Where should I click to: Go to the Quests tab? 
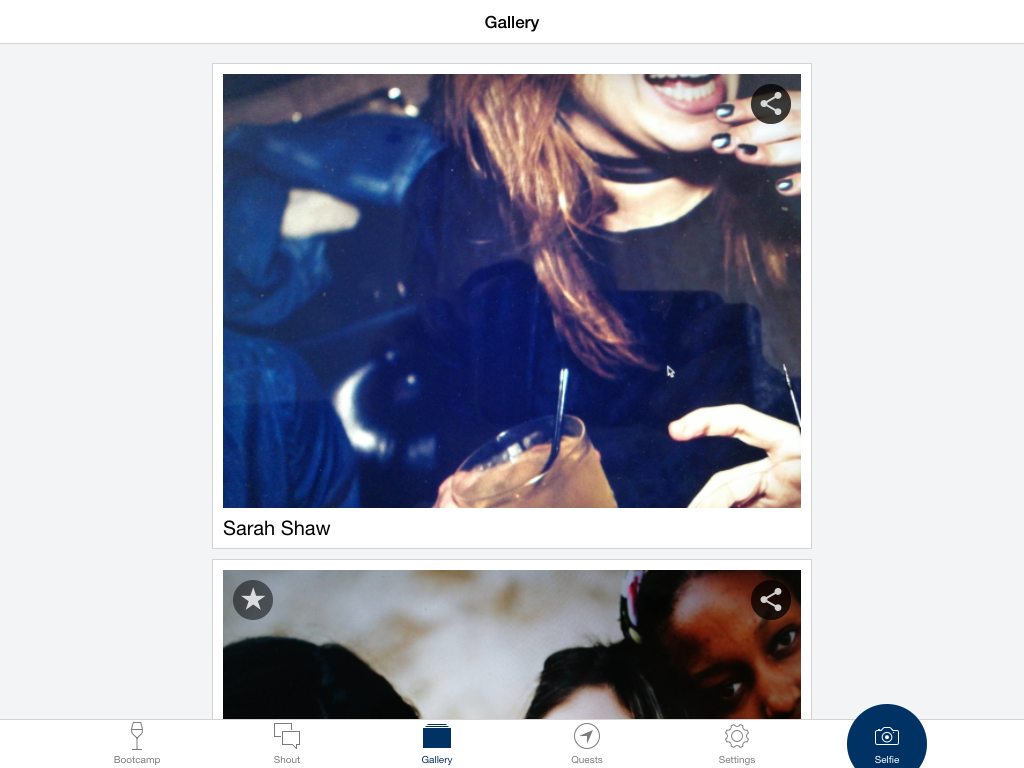[586, 744]
